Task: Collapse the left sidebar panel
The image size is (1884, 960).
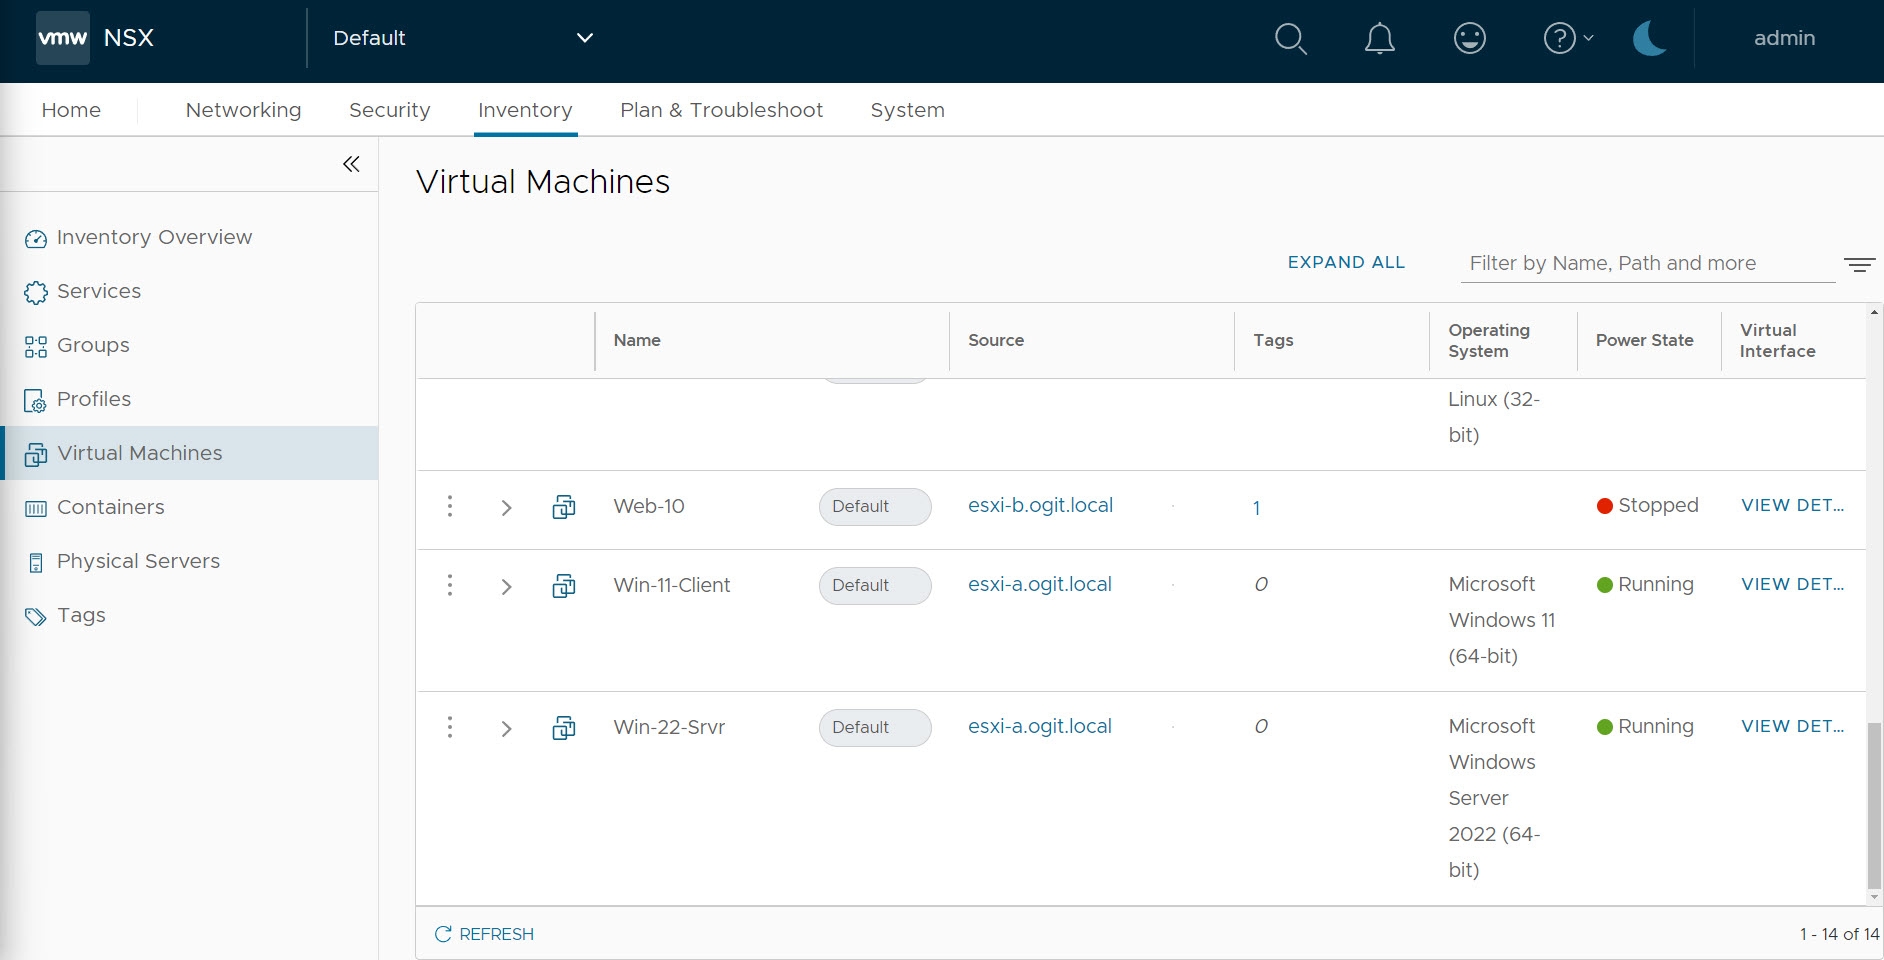Action: pyautogui.click(x=351, y=164)
